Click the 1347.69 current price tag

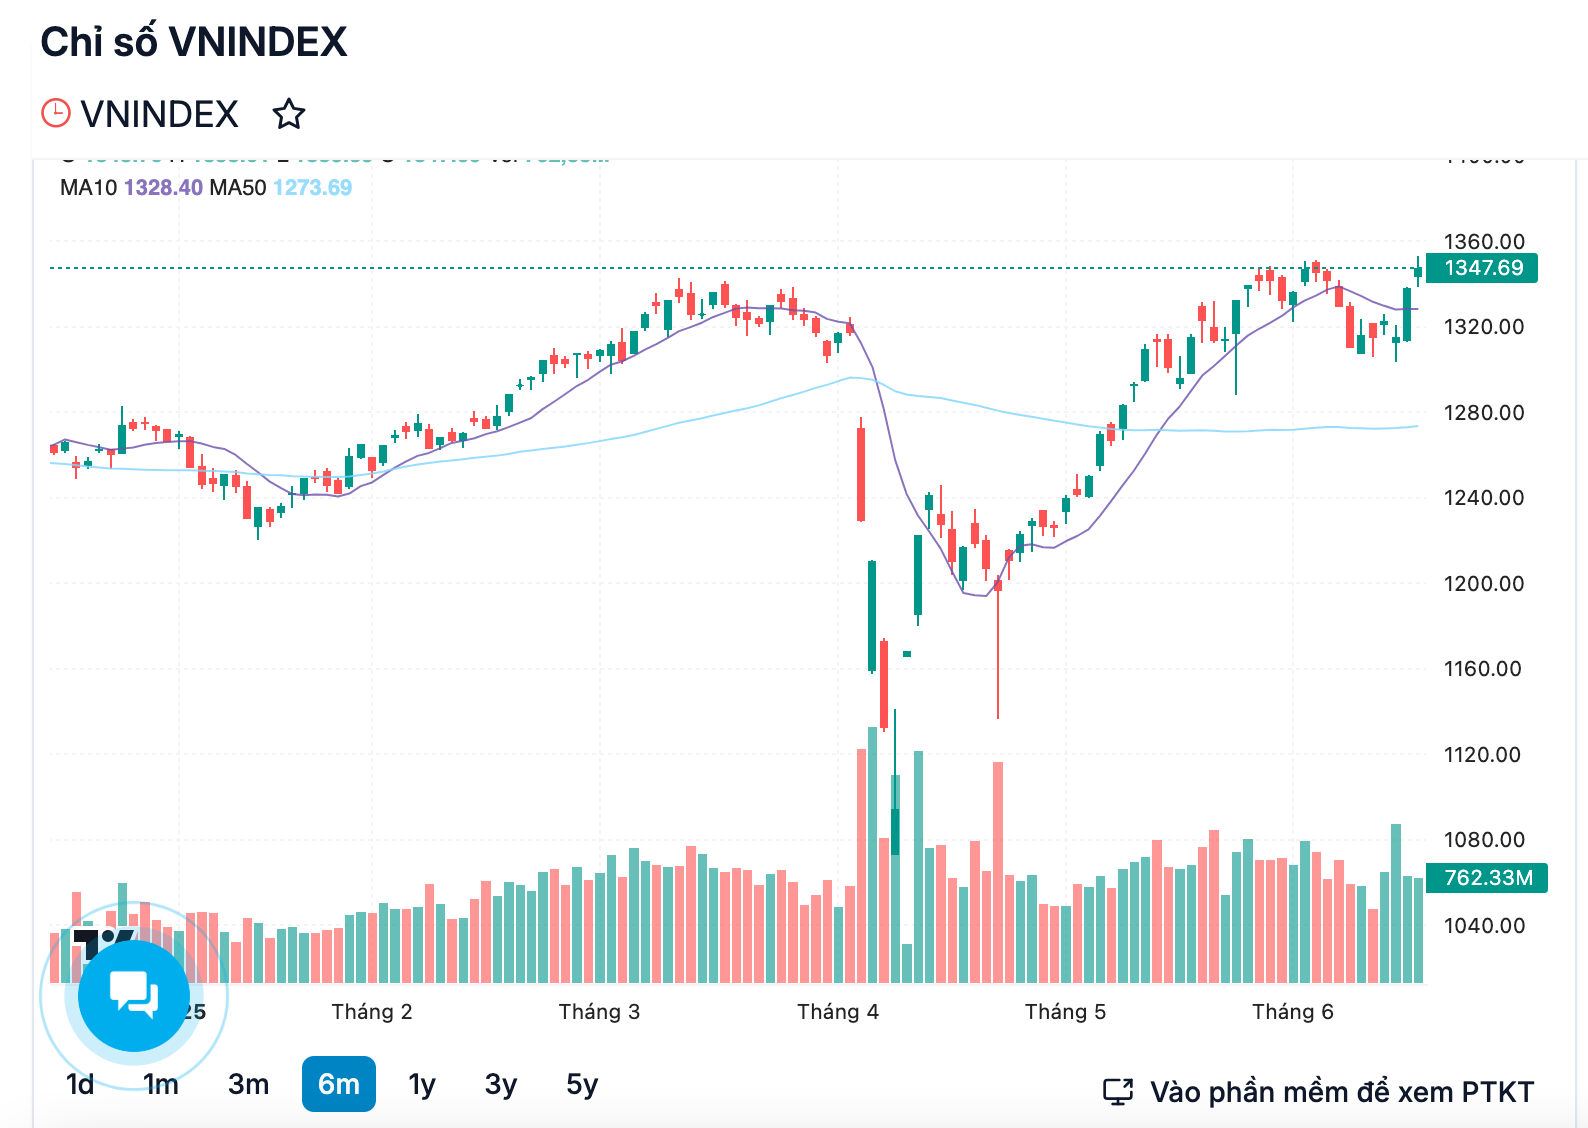1482,268
